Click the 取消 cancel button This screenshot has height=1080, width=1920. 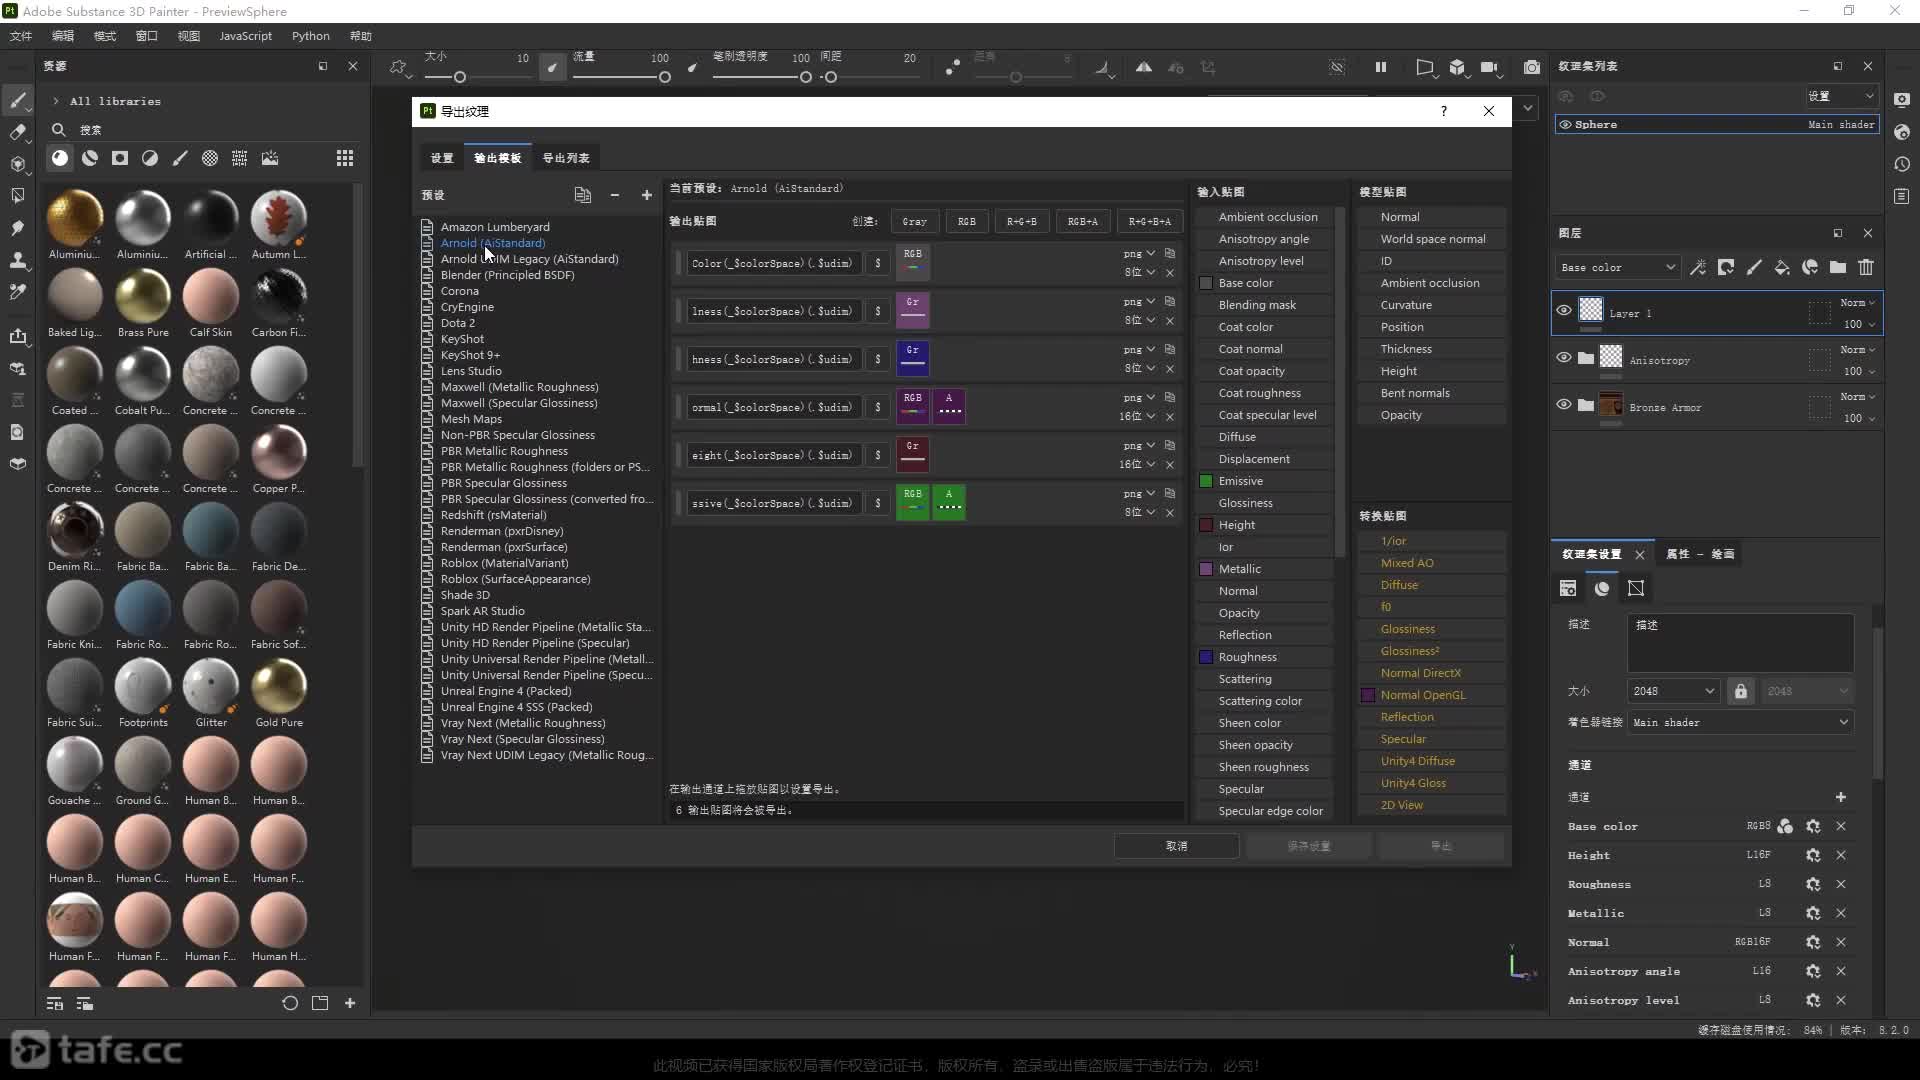click(1176, 846)
